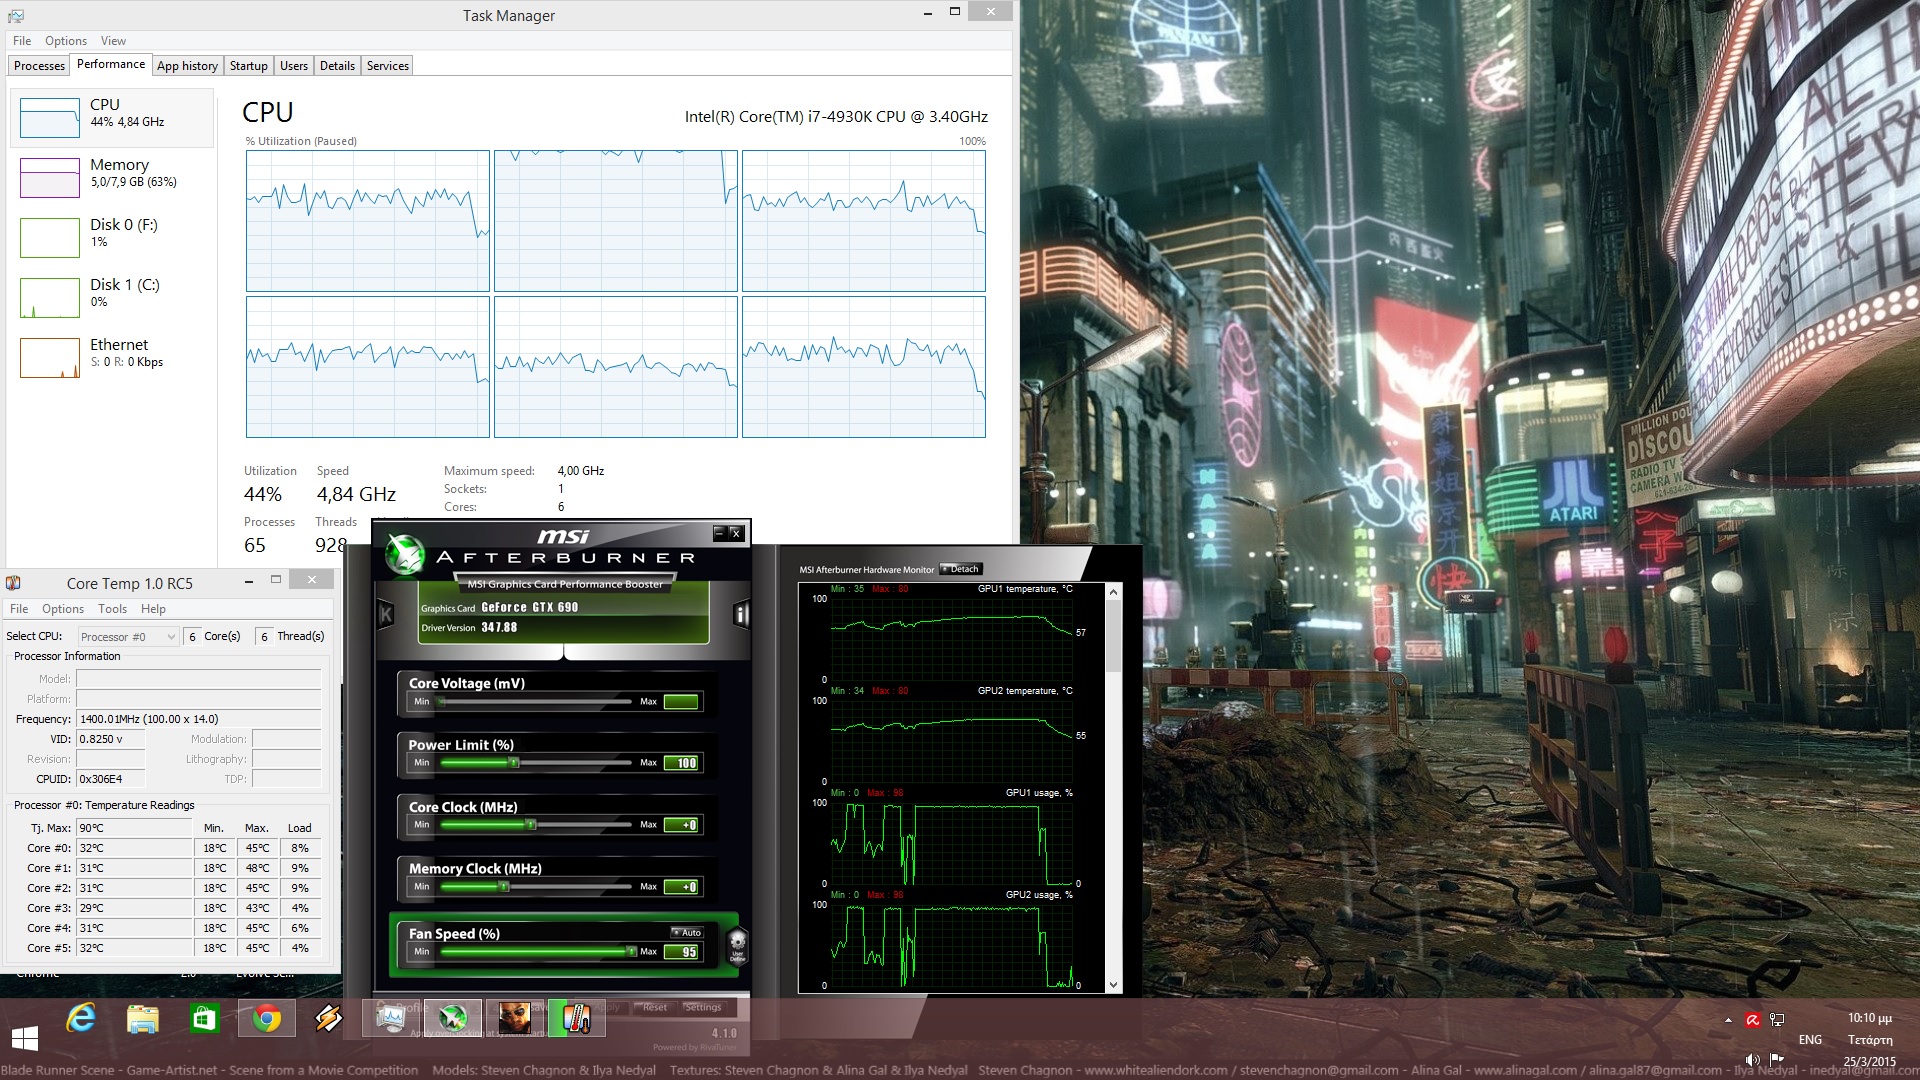
Task: Click the Afterburner Settings button
Action: pos(703,1007)
